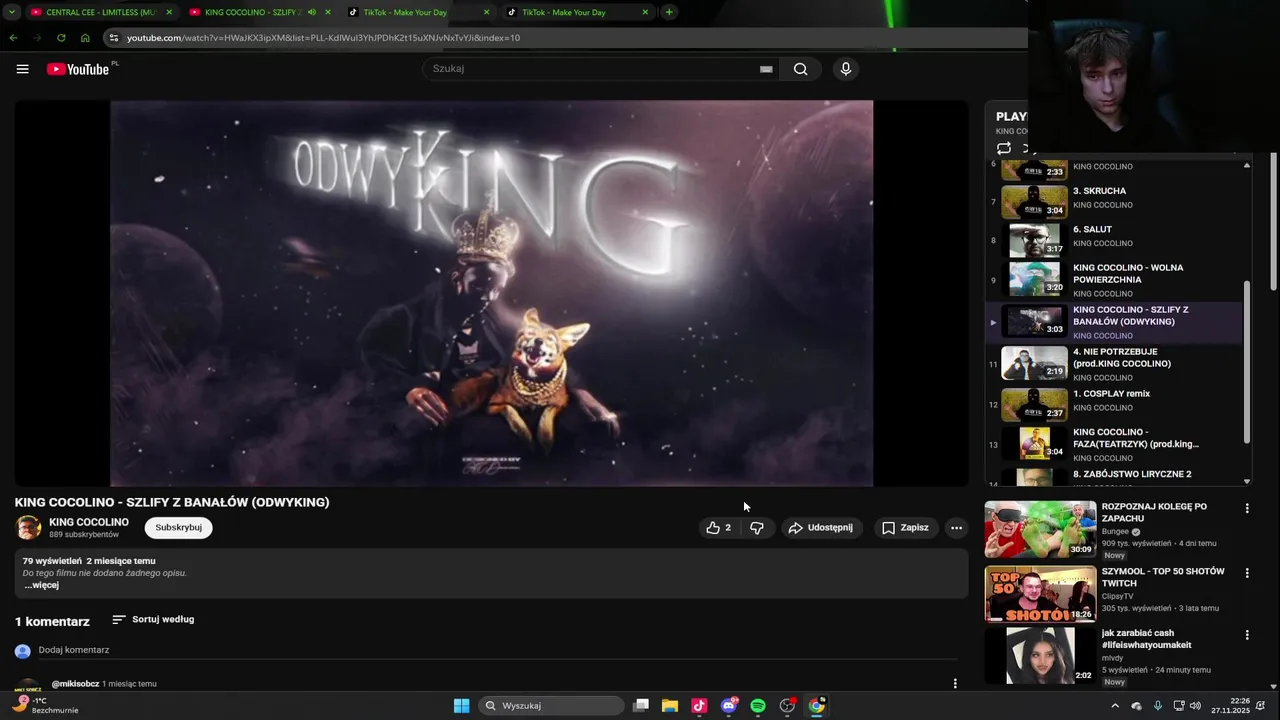Open SZYMOOL - TOP 50 SHOTÓW TWITCH thumbnail

coord(1040,594)
